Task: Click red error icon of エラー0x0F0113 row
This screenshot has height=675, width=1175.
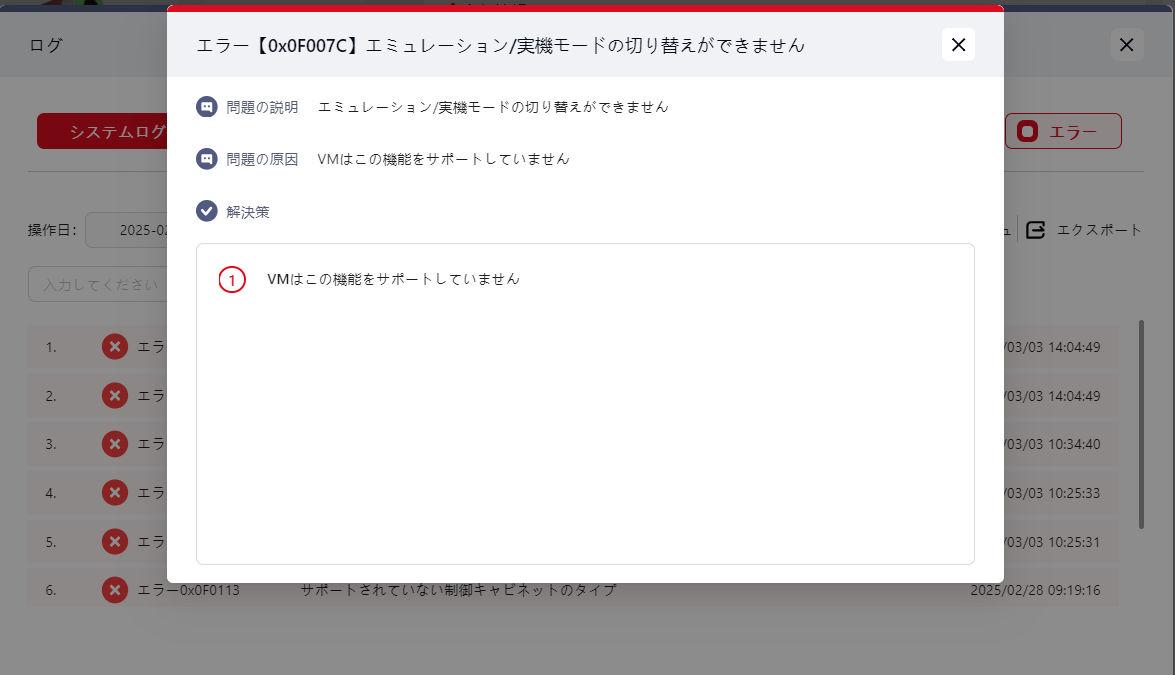Action: click(115, 590)
